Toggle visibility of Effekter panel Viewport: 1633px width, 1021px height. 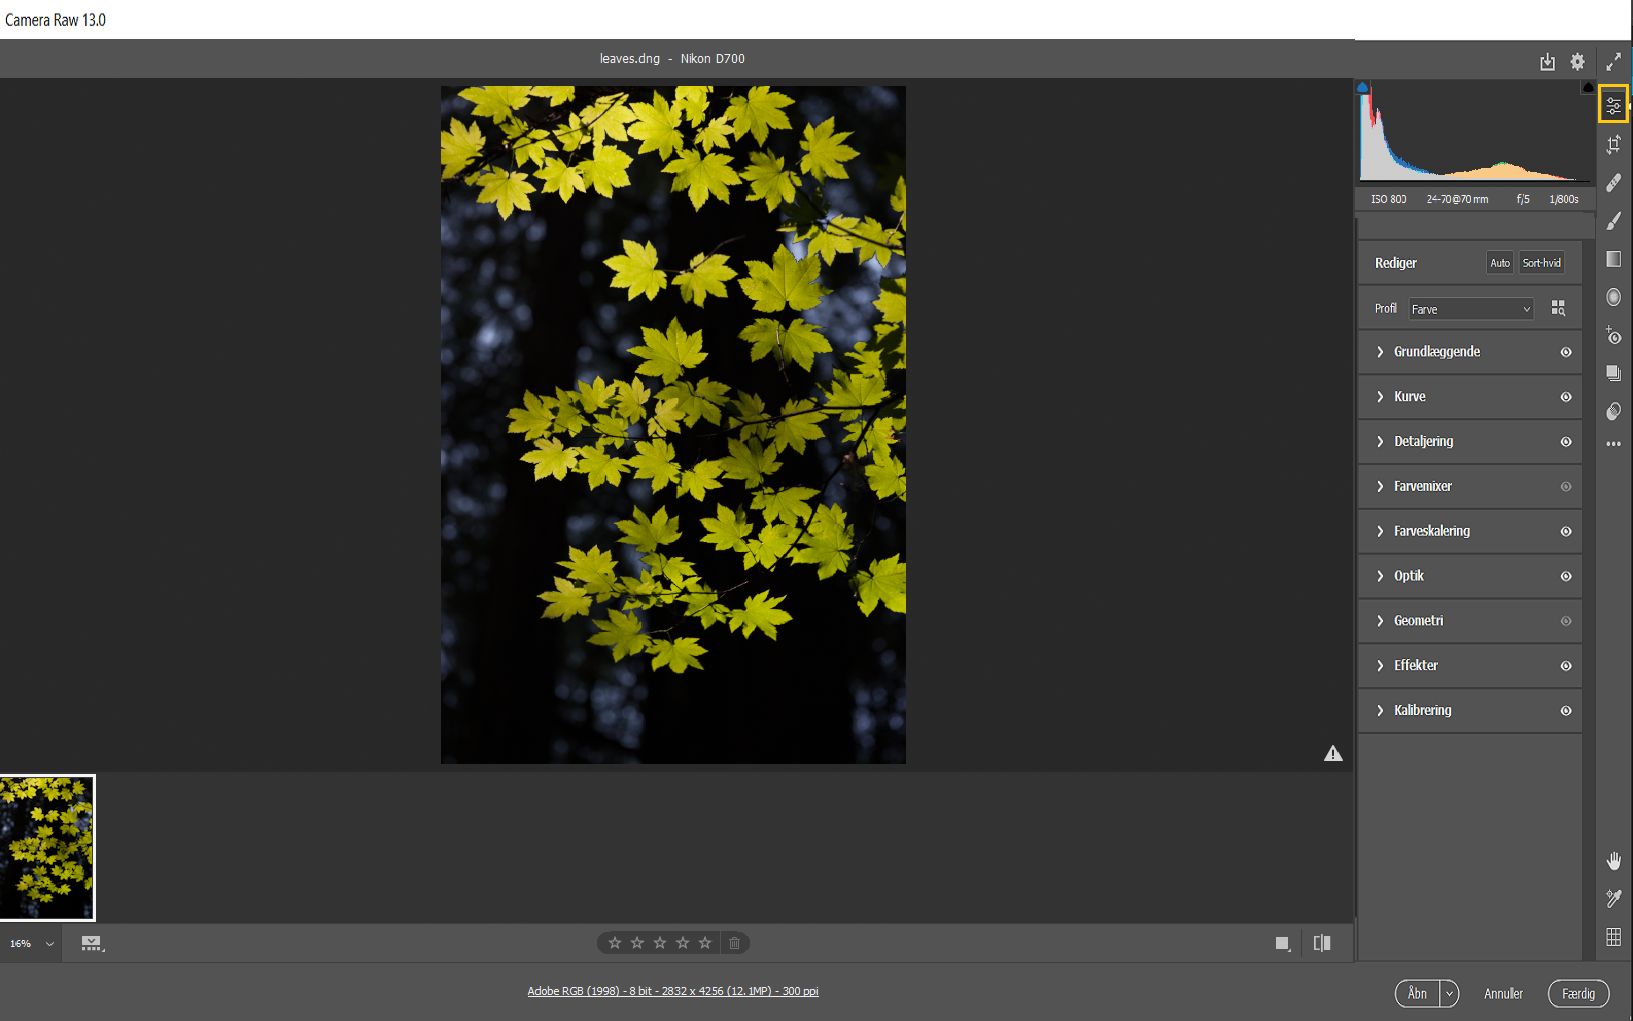click(1566, 666)
